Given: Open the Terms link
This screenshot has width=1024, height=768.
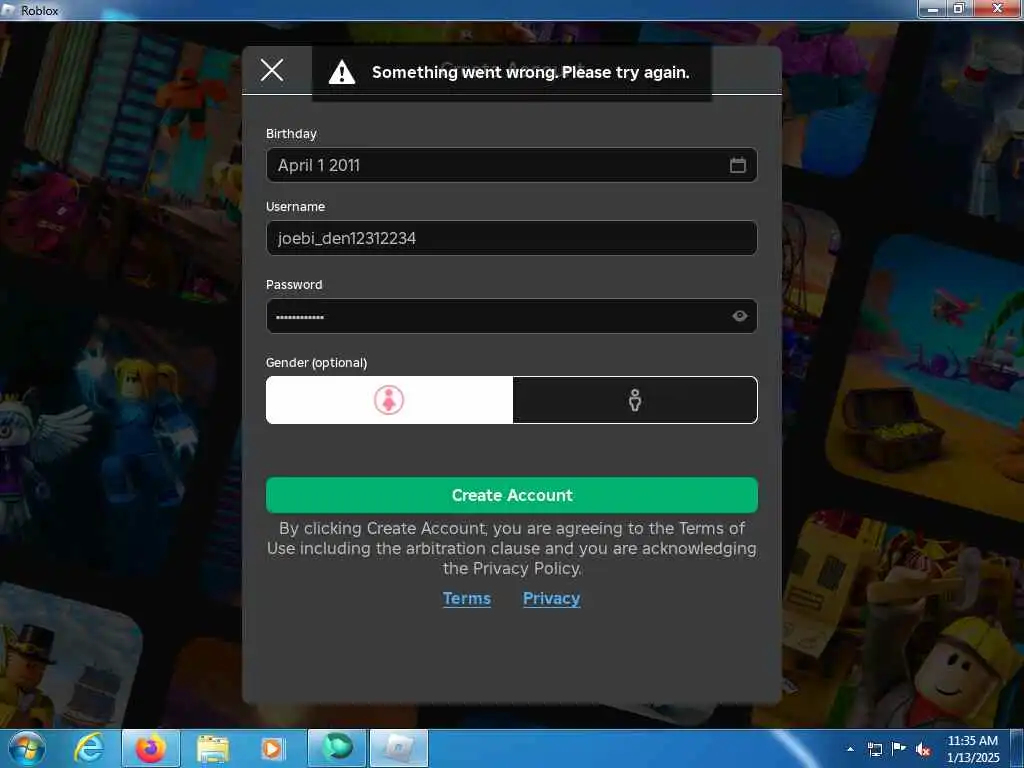Looking at the screenshot, I should click(x=466, y=598).
